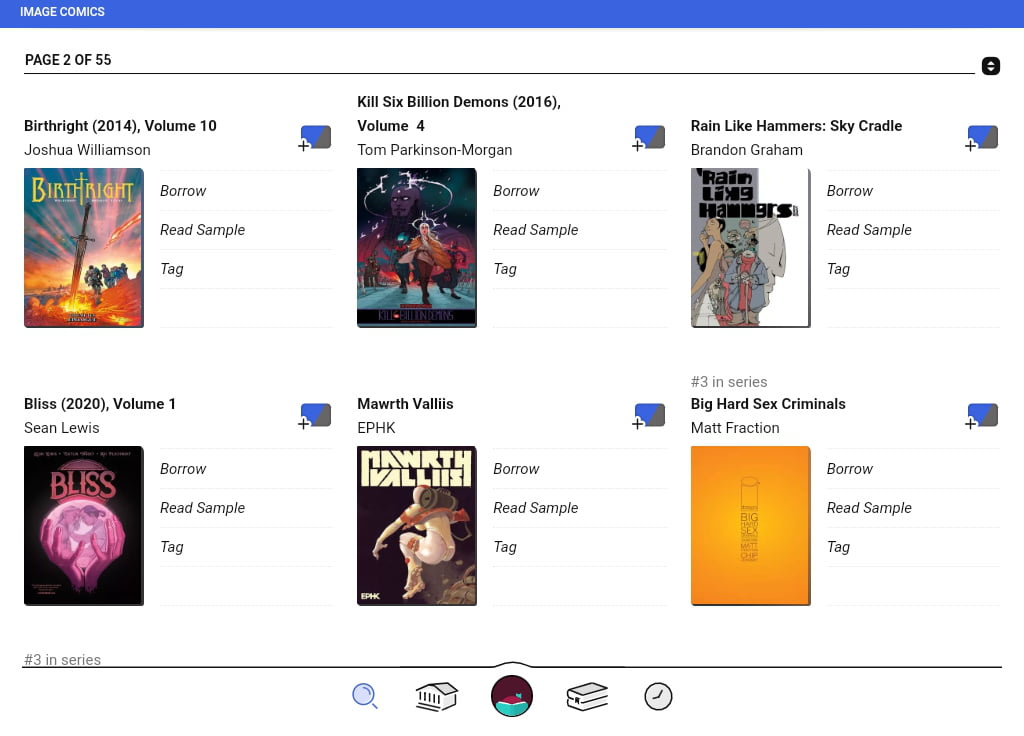This screenshot has width=1024, height=736.
Task: Open the Libby center menu icon
Action: pyautogui.click(x=512, y=696)
